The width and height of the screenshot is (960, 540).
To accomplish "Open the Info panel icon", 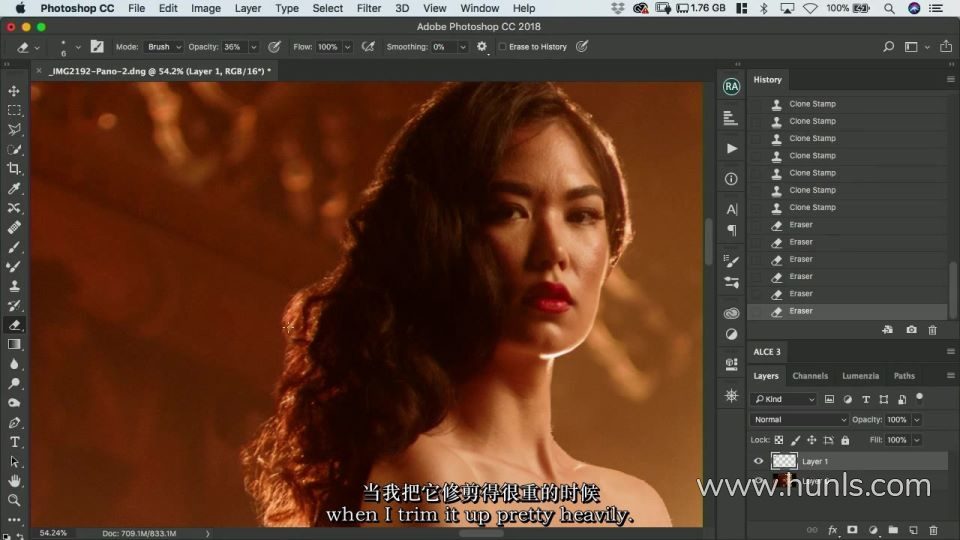I will point(731,179).
